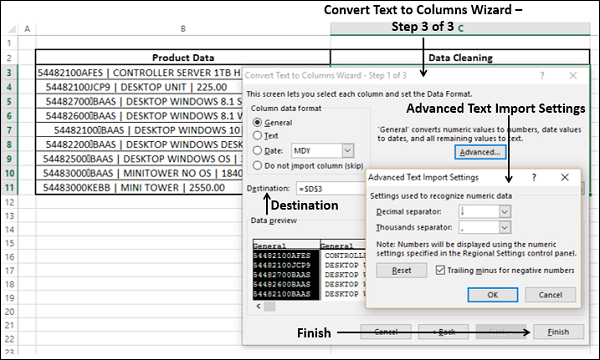The width and height of the screenshot is (600, 360).
Task: Select the Text column data format radio
Action: [x=257, y=135]
